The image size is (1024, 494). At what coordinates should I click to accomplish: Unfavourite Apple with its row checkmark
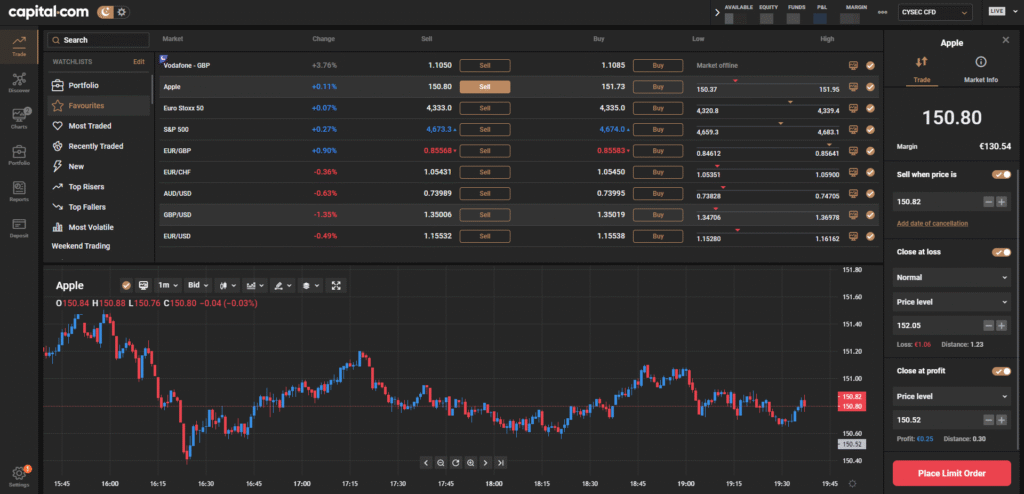coord(870,87)
